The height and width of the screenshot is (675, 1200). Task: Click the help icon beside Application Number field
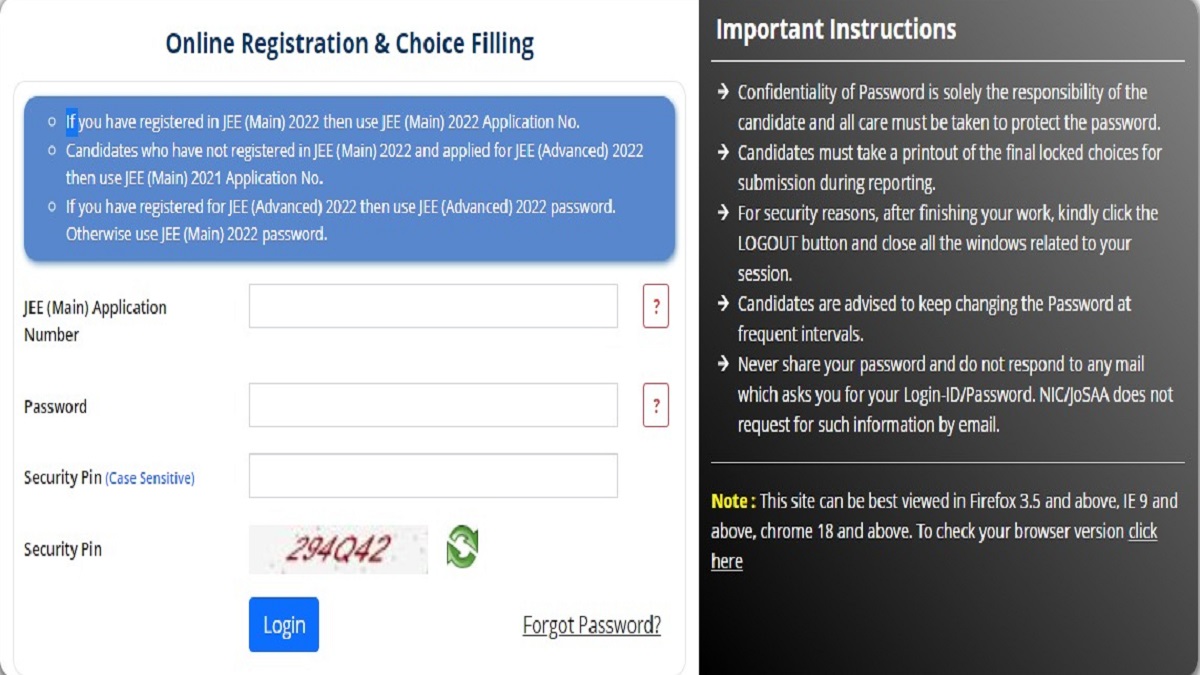tap(655, 306)
